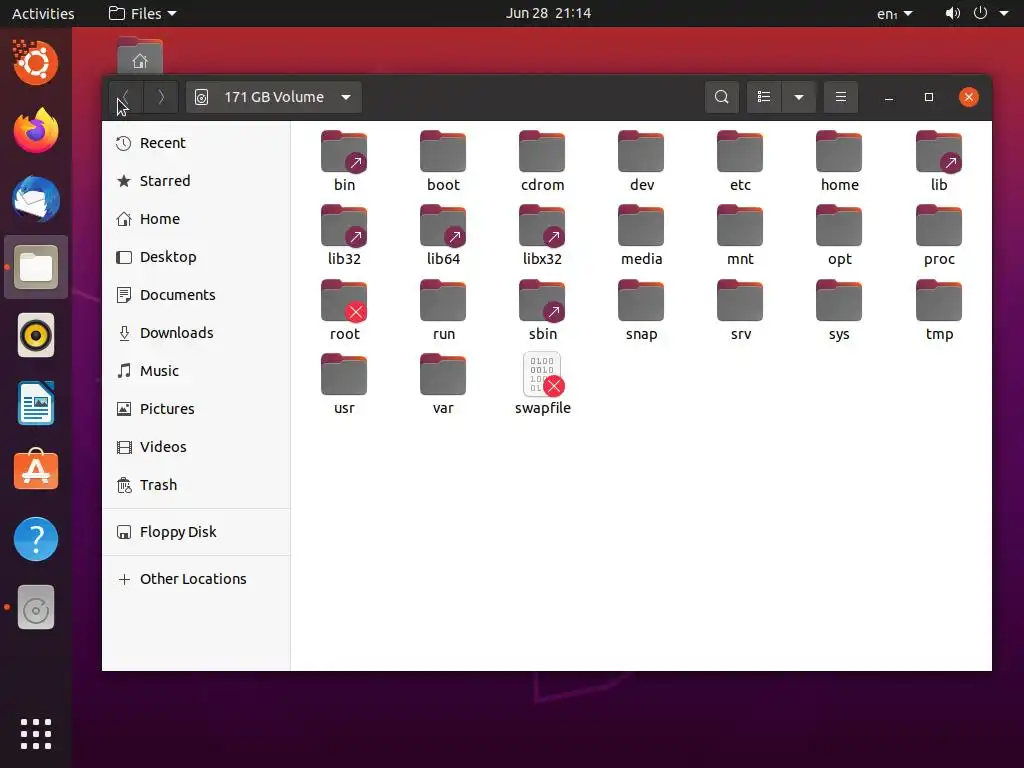Viewport: 1024px width, 768px height.
Task: Select the var folder
Action: [x=443, y=385]
